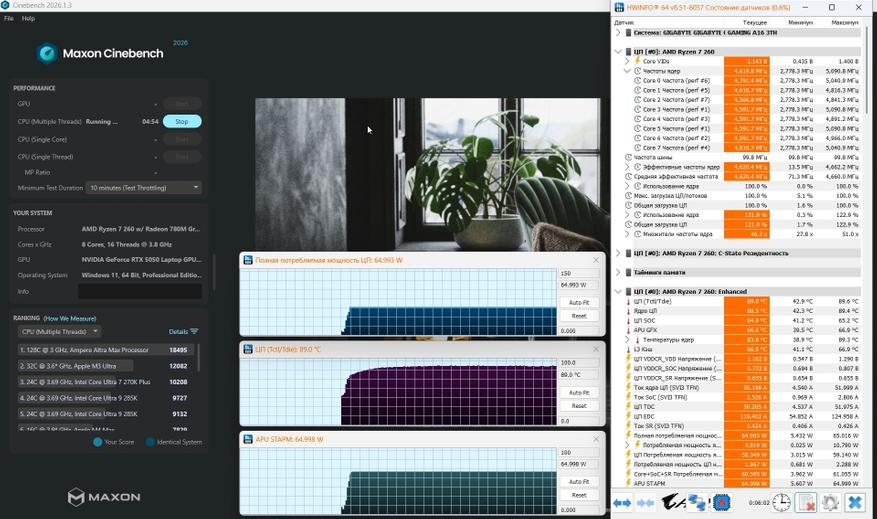Click the Cinebench app icon in title bar
877x519 pixels.
5,5
